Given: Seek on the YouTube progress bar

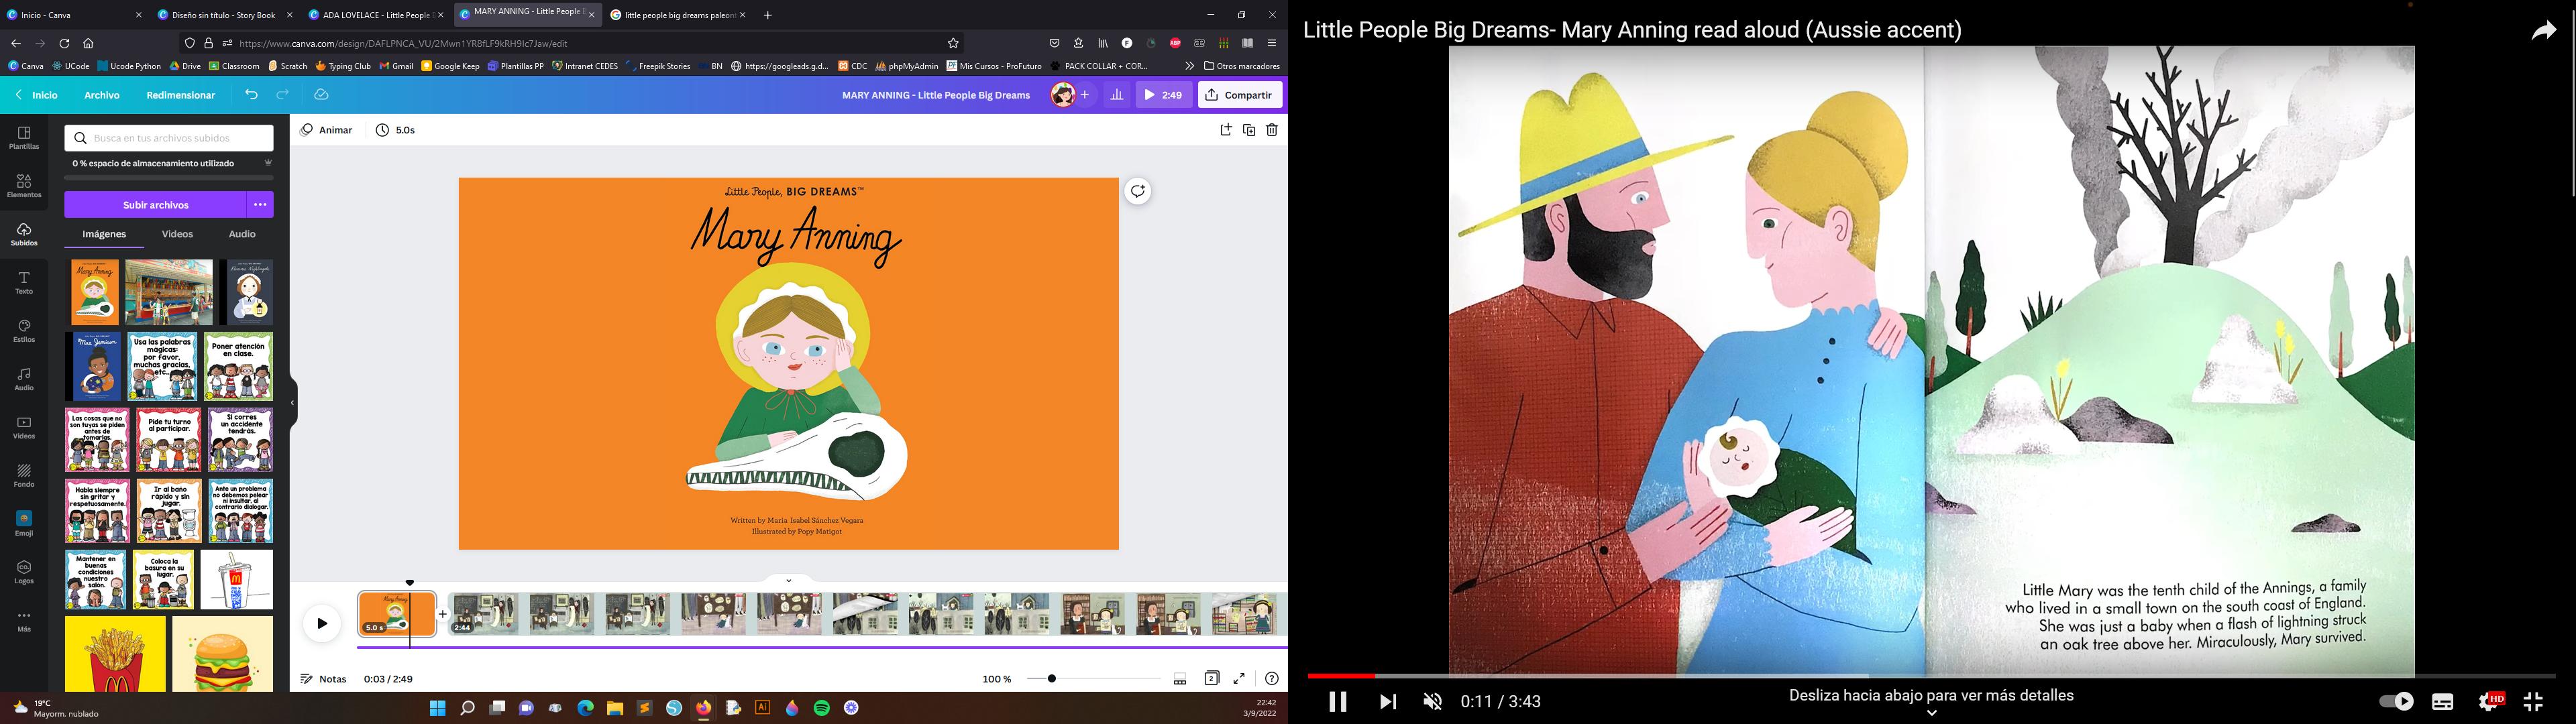Looking at the screenshot, I should (1931, 676).
